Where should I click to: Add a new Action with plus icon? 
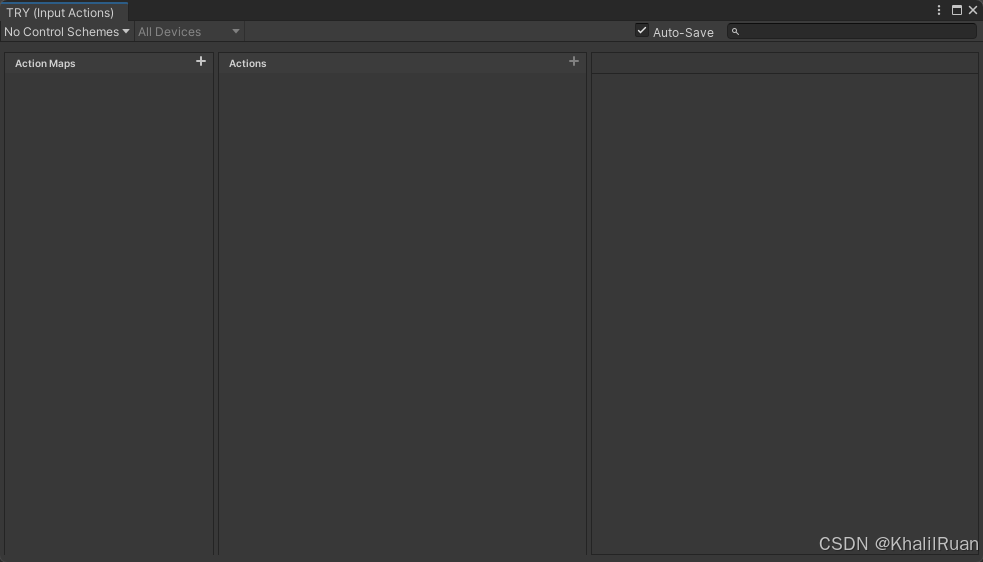pos(574,61)
